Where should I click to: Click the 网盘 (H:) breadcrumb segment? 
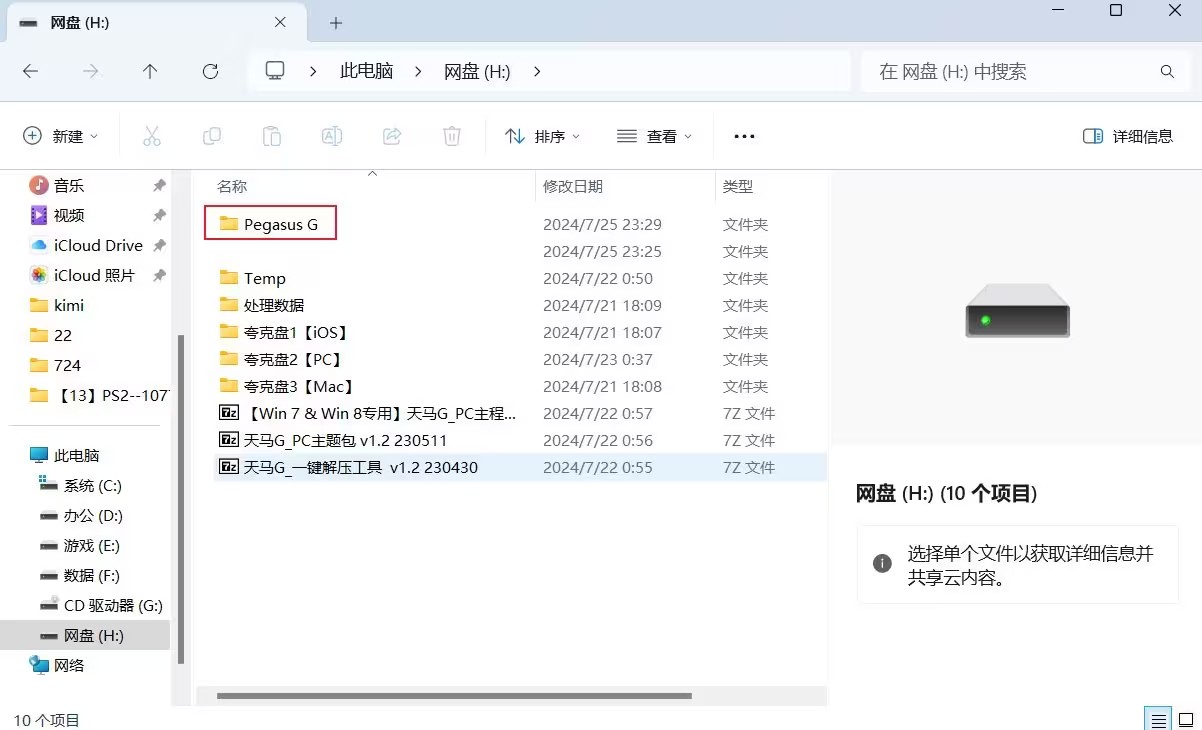pos(477,72)
